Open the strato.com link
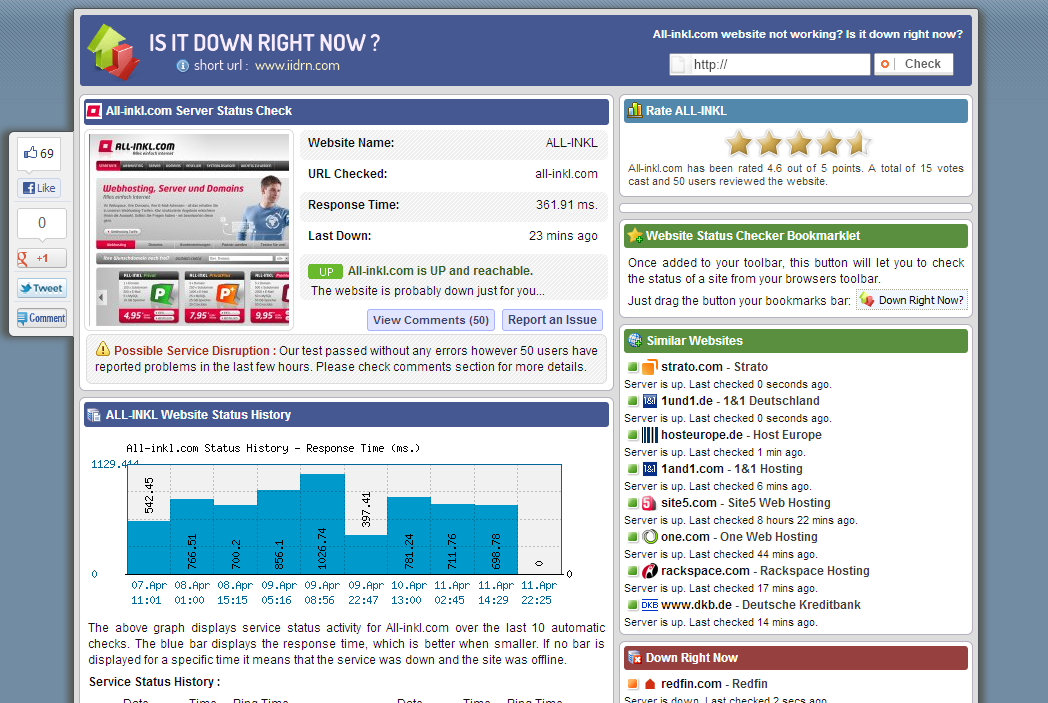 point(693,367)
